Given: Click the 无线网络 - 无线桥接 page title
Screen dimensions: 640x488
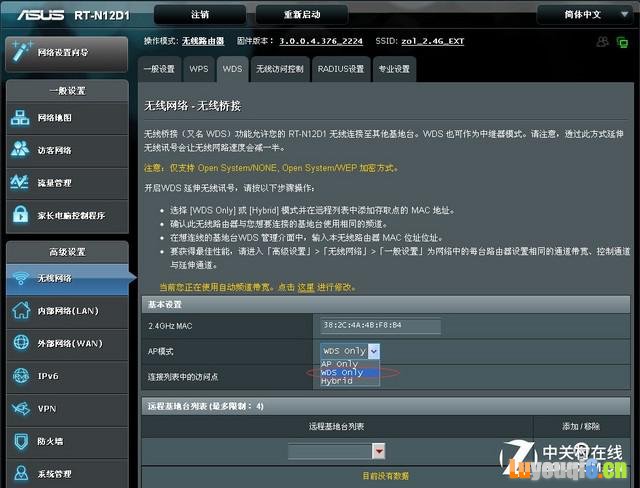Looking at the screenshot, I should 193,106.
